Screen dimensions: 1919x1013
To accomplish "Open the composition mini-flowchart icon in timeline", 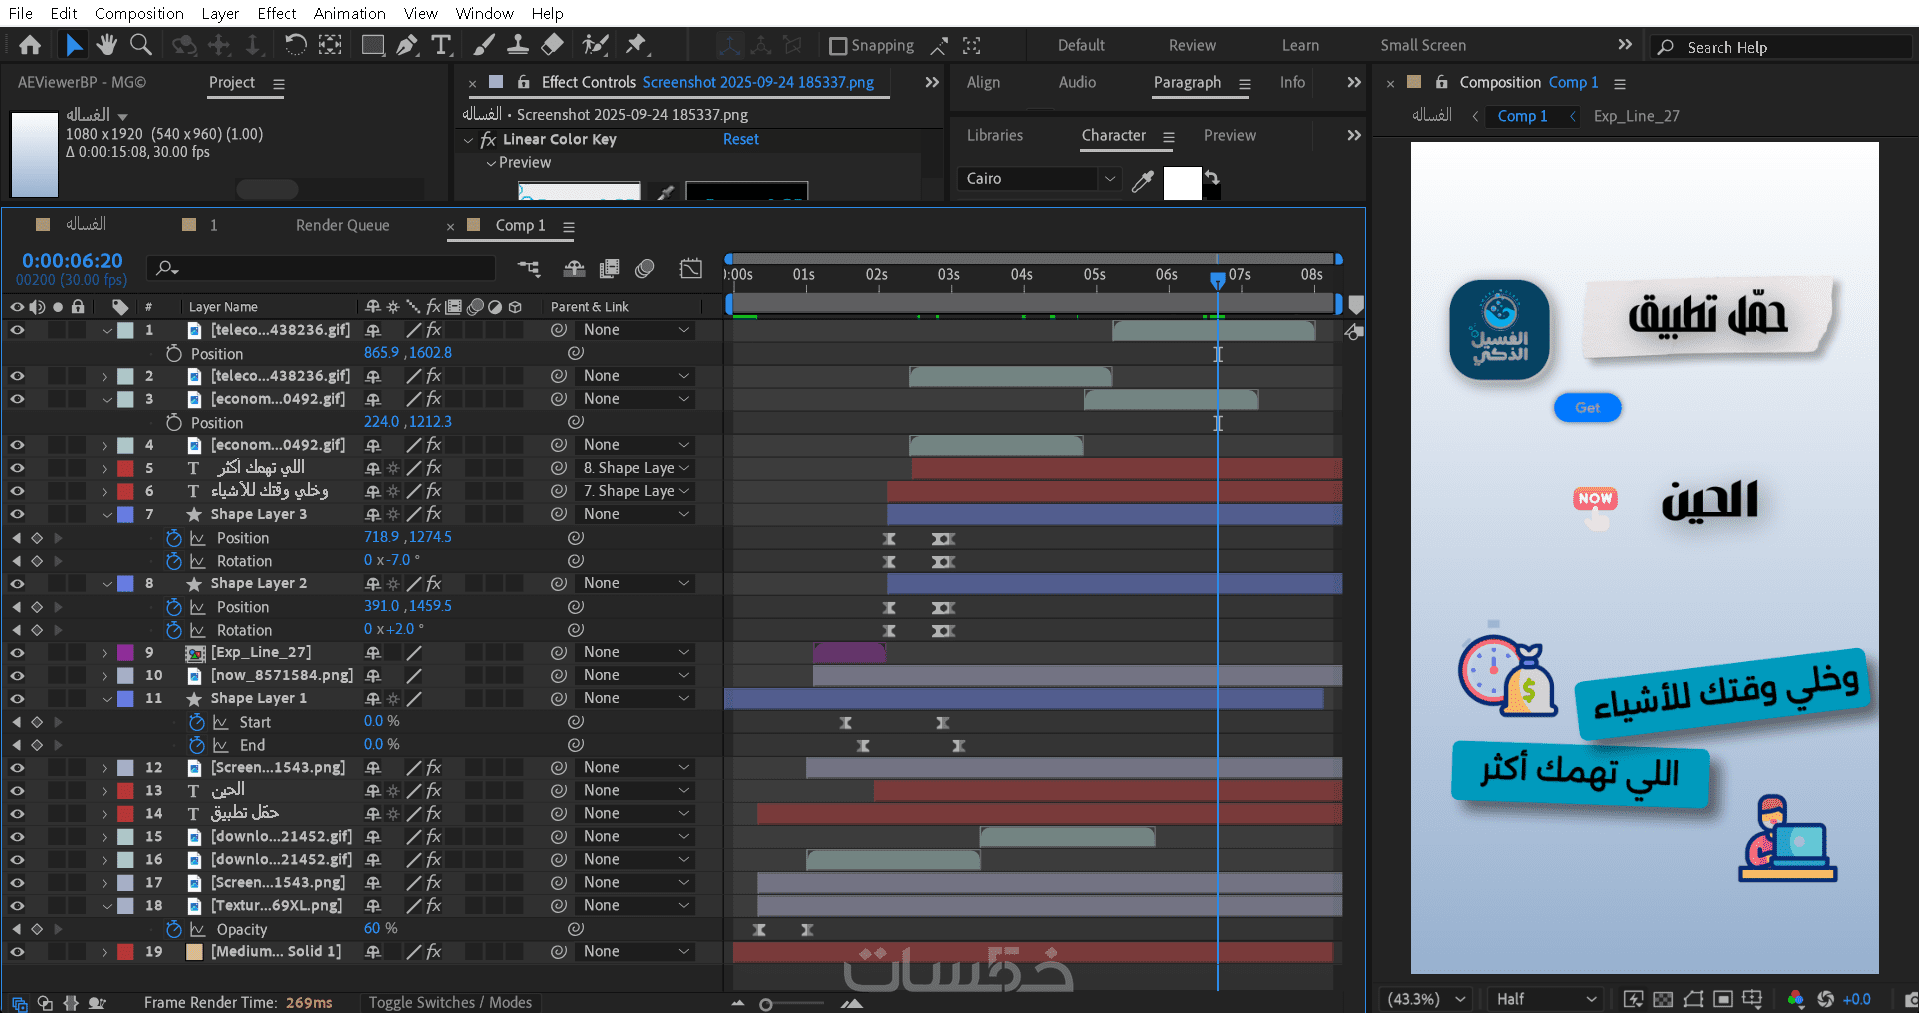I will (528, 268).
